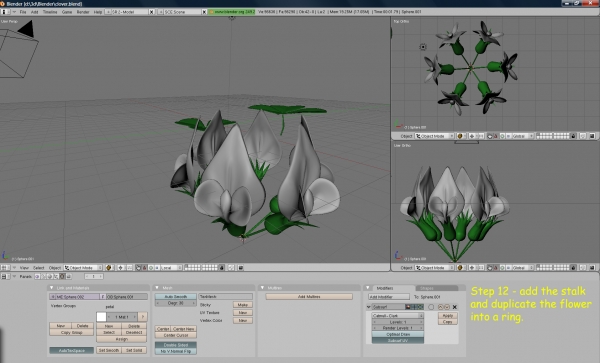
Task: Click pivot point icon in main 3D view header
Action: click(x=121, y=268)
